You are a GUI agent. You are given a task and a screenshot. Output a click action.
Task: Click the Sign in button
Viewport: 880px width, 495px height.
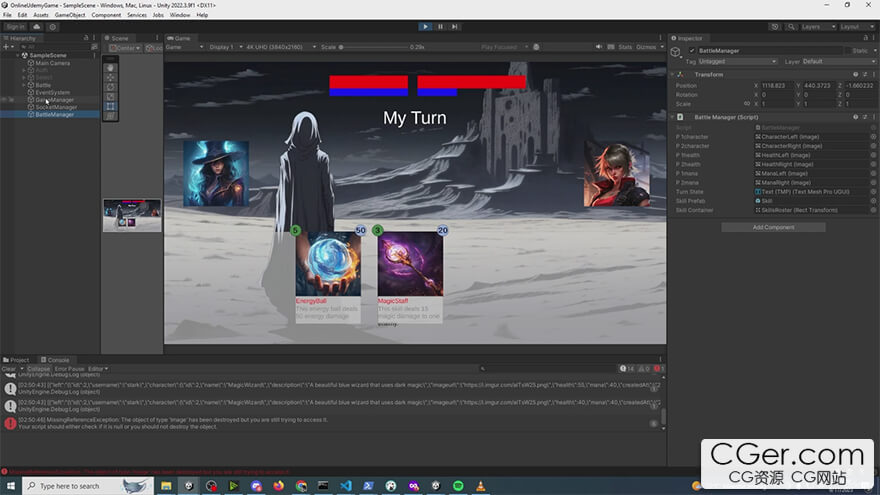click(15, 26)
